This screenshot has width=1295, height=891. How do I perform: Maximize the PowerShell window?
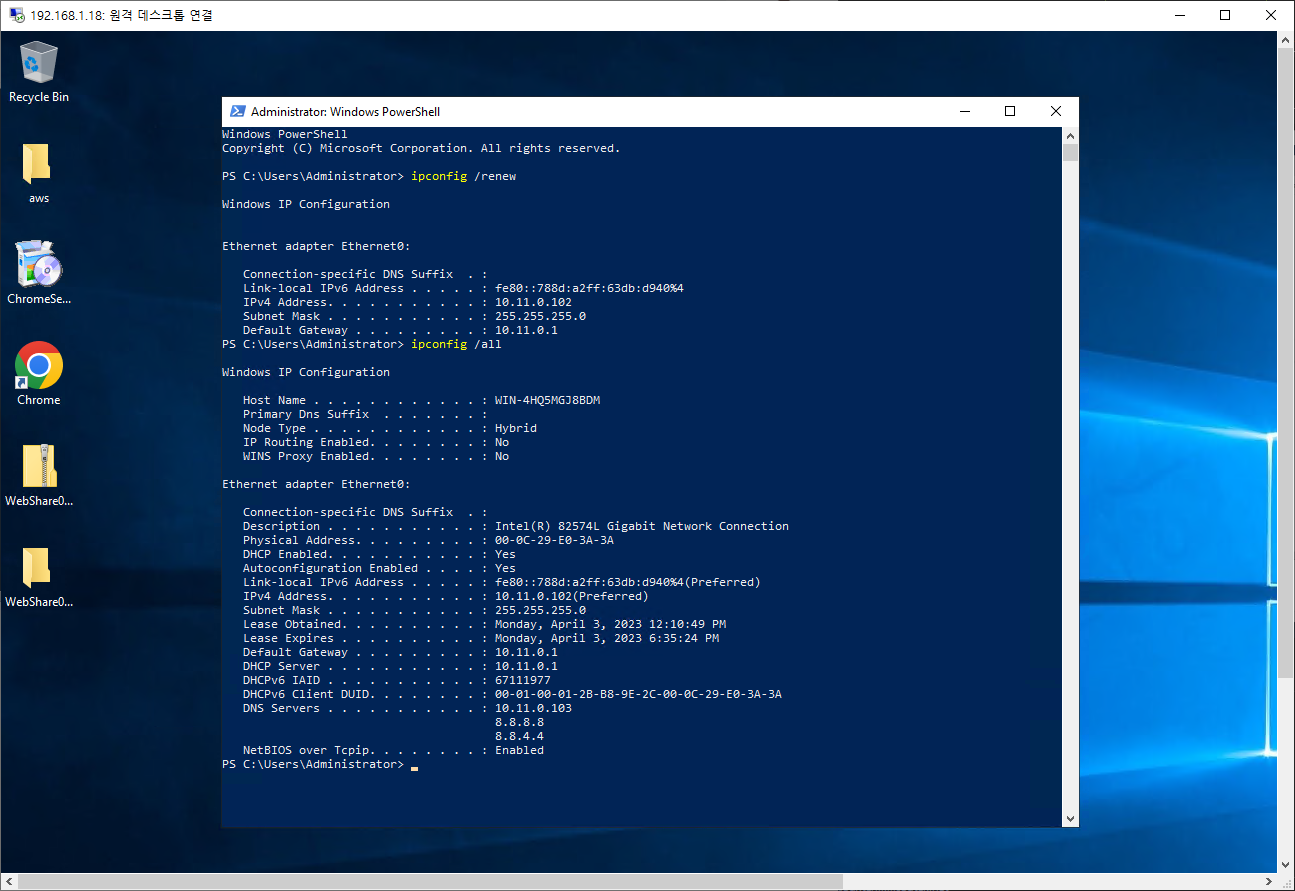pyautogui.click(x=1010, y=112)
